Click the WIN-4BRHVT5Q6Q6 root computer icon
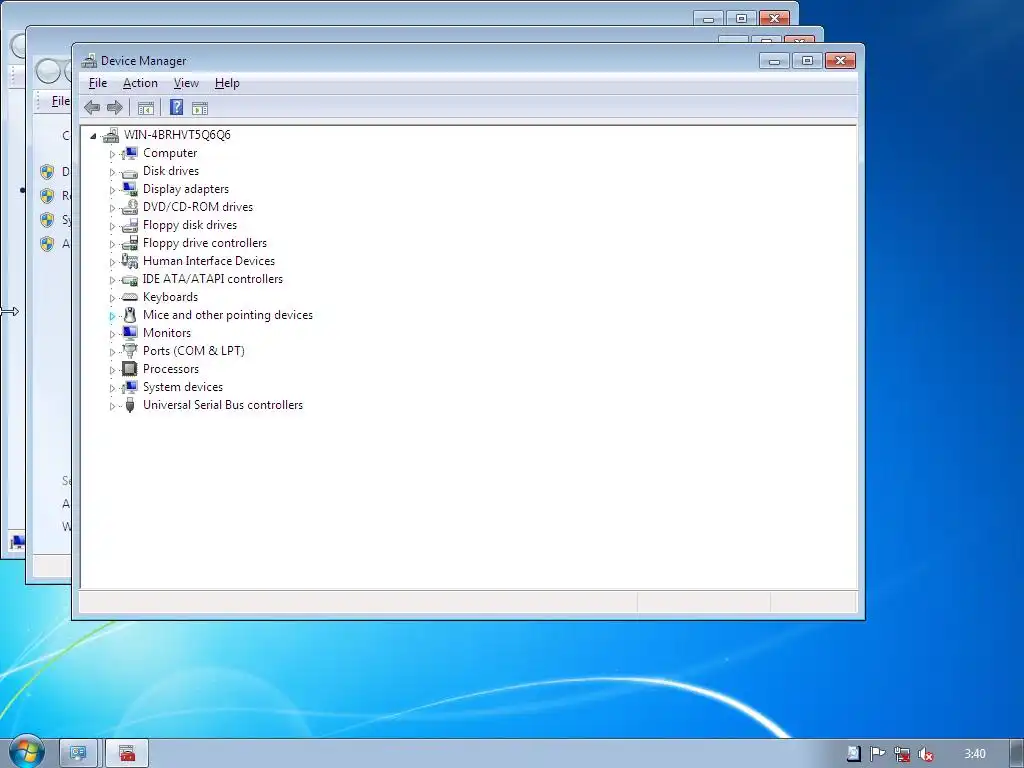The height and width of the screenshot is (768, 1024). coord(111,135)
